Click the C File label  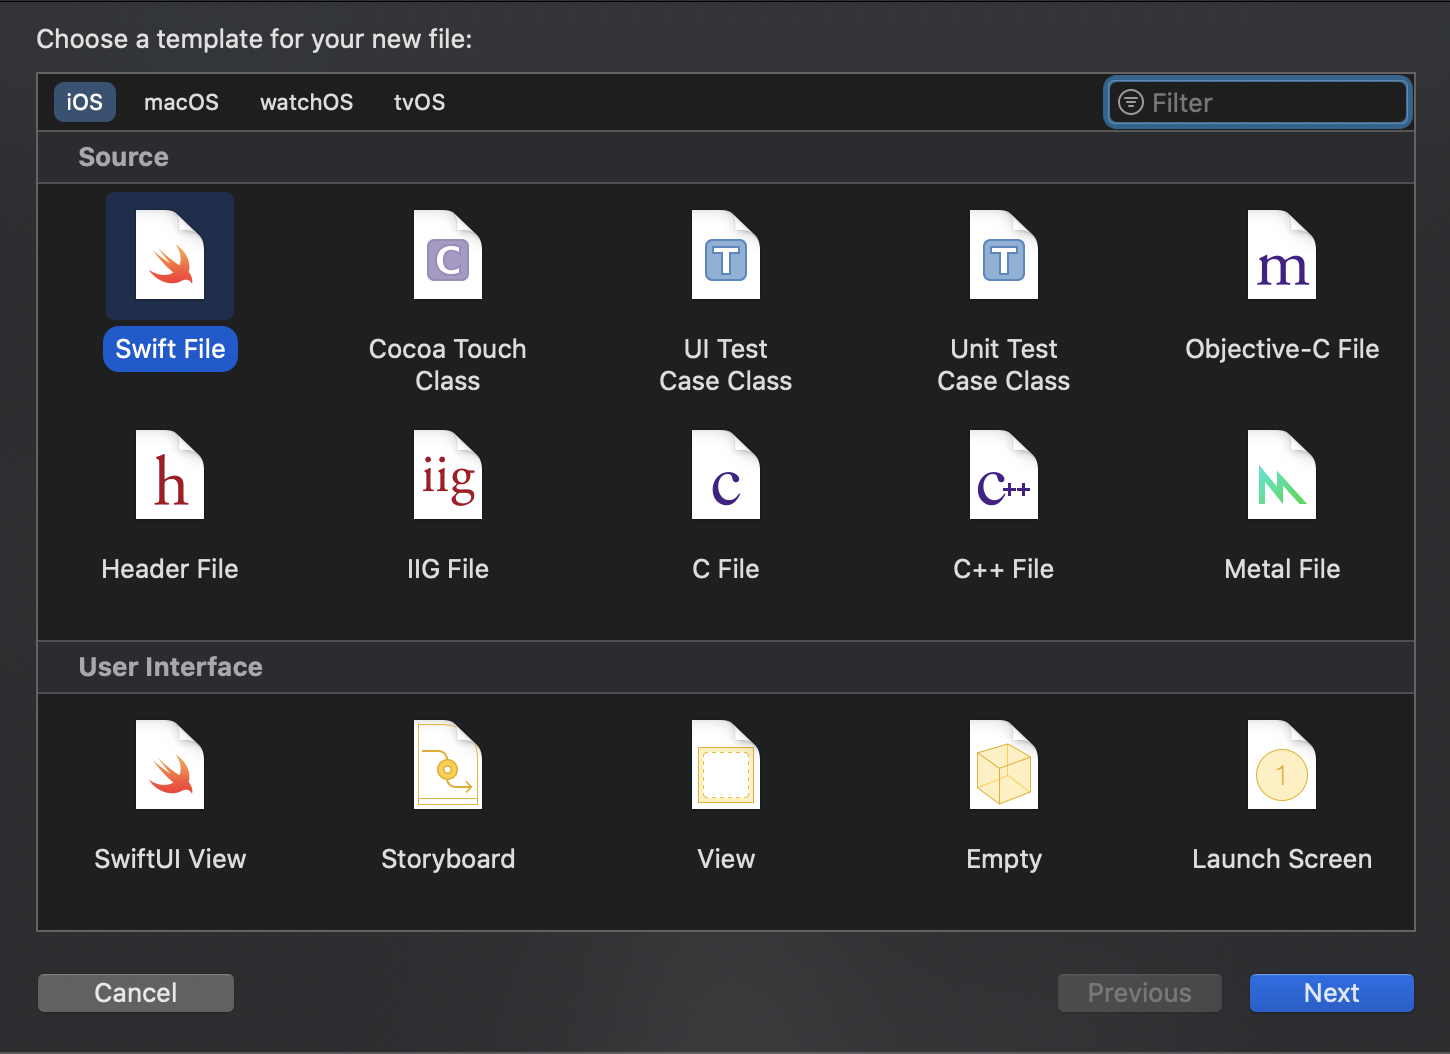point(726,569)
